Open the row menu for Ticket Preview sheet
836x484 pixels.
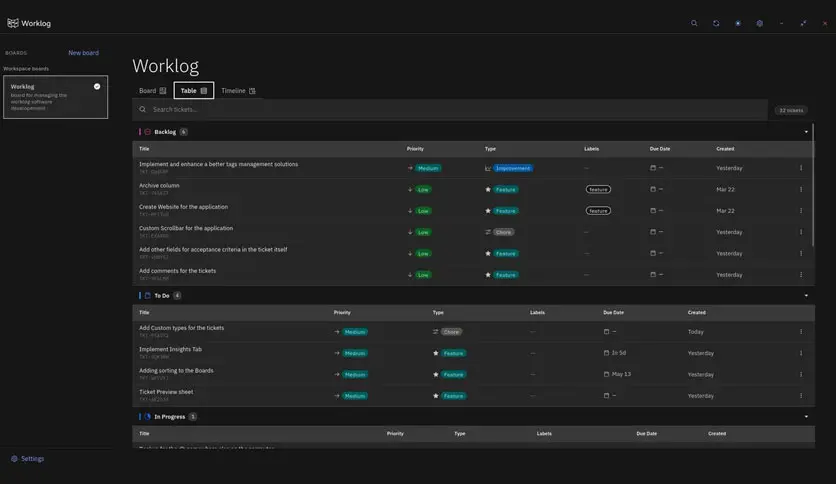click(801, 396)
